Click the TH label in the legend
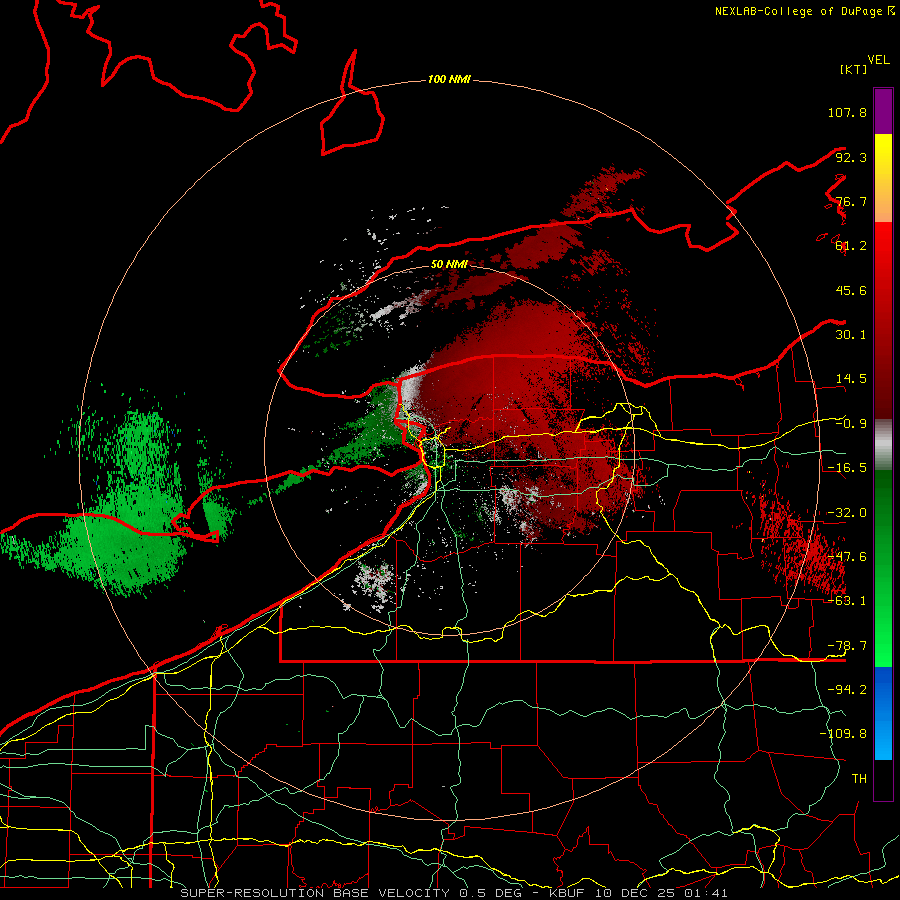 click(859, 779)
